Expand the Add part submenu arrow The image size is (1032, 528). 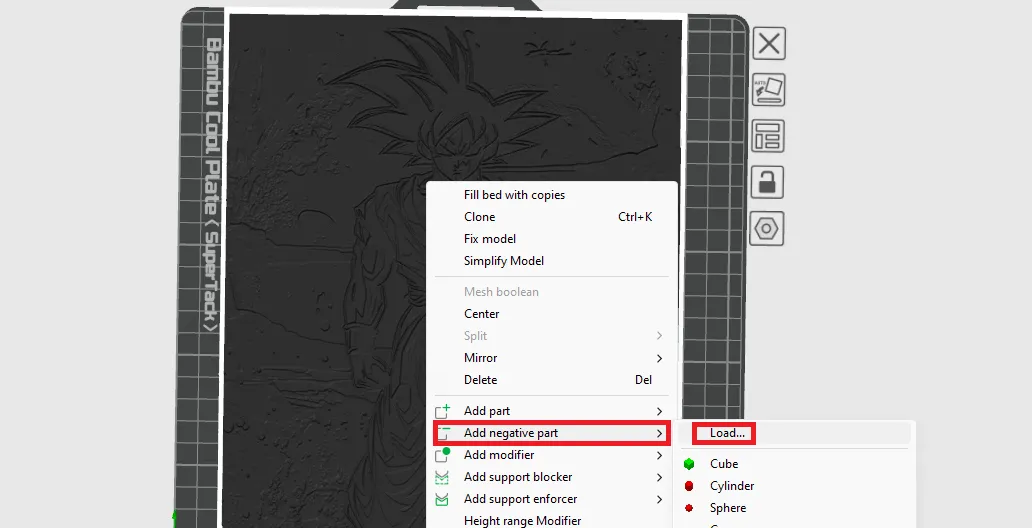pos(659,411)
